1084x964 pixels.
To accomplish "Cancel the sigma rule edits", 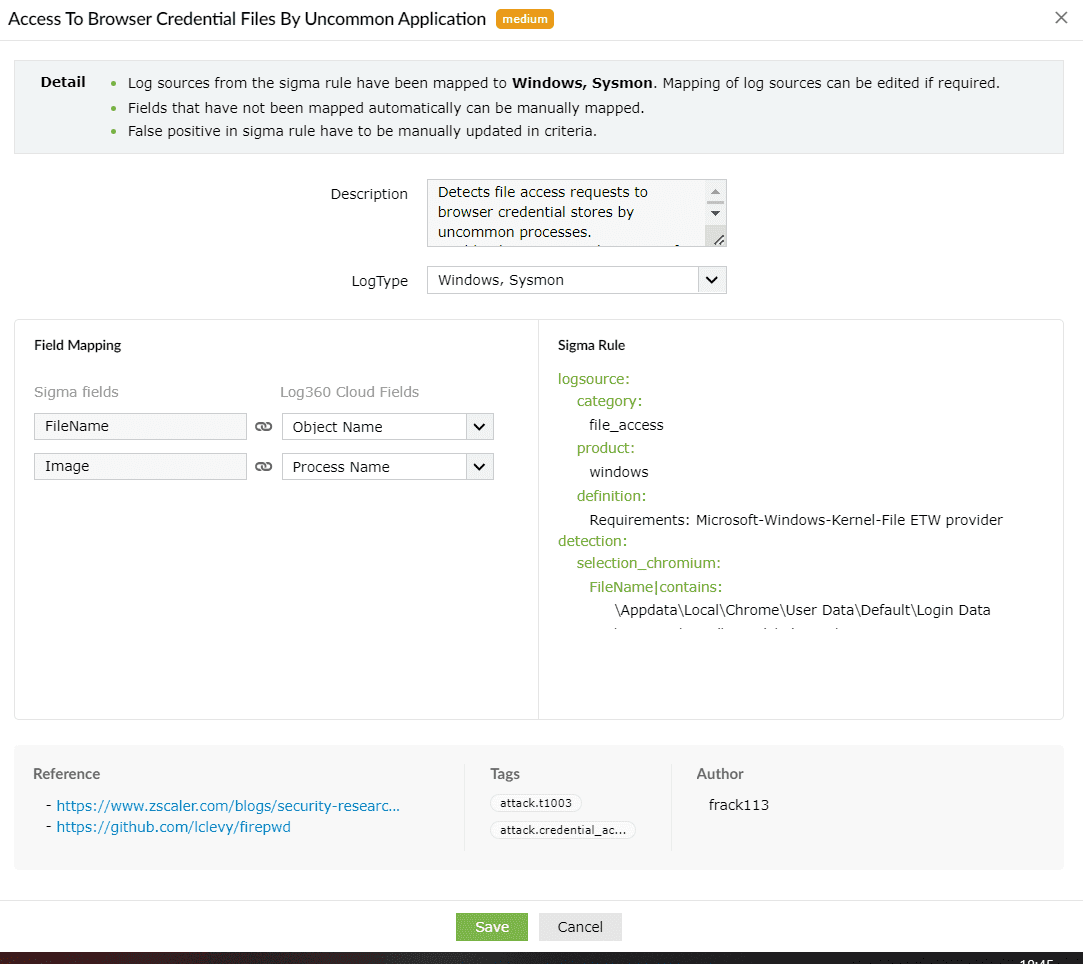I will tap(580, 927).
